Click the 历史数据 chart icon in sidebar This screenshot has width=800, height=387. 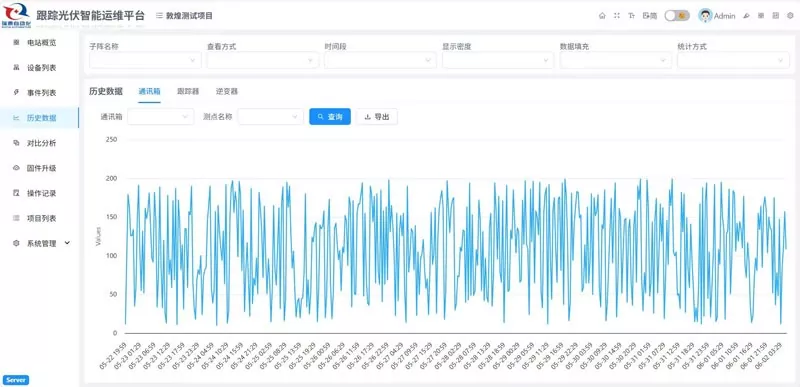(x=16, y=118)
